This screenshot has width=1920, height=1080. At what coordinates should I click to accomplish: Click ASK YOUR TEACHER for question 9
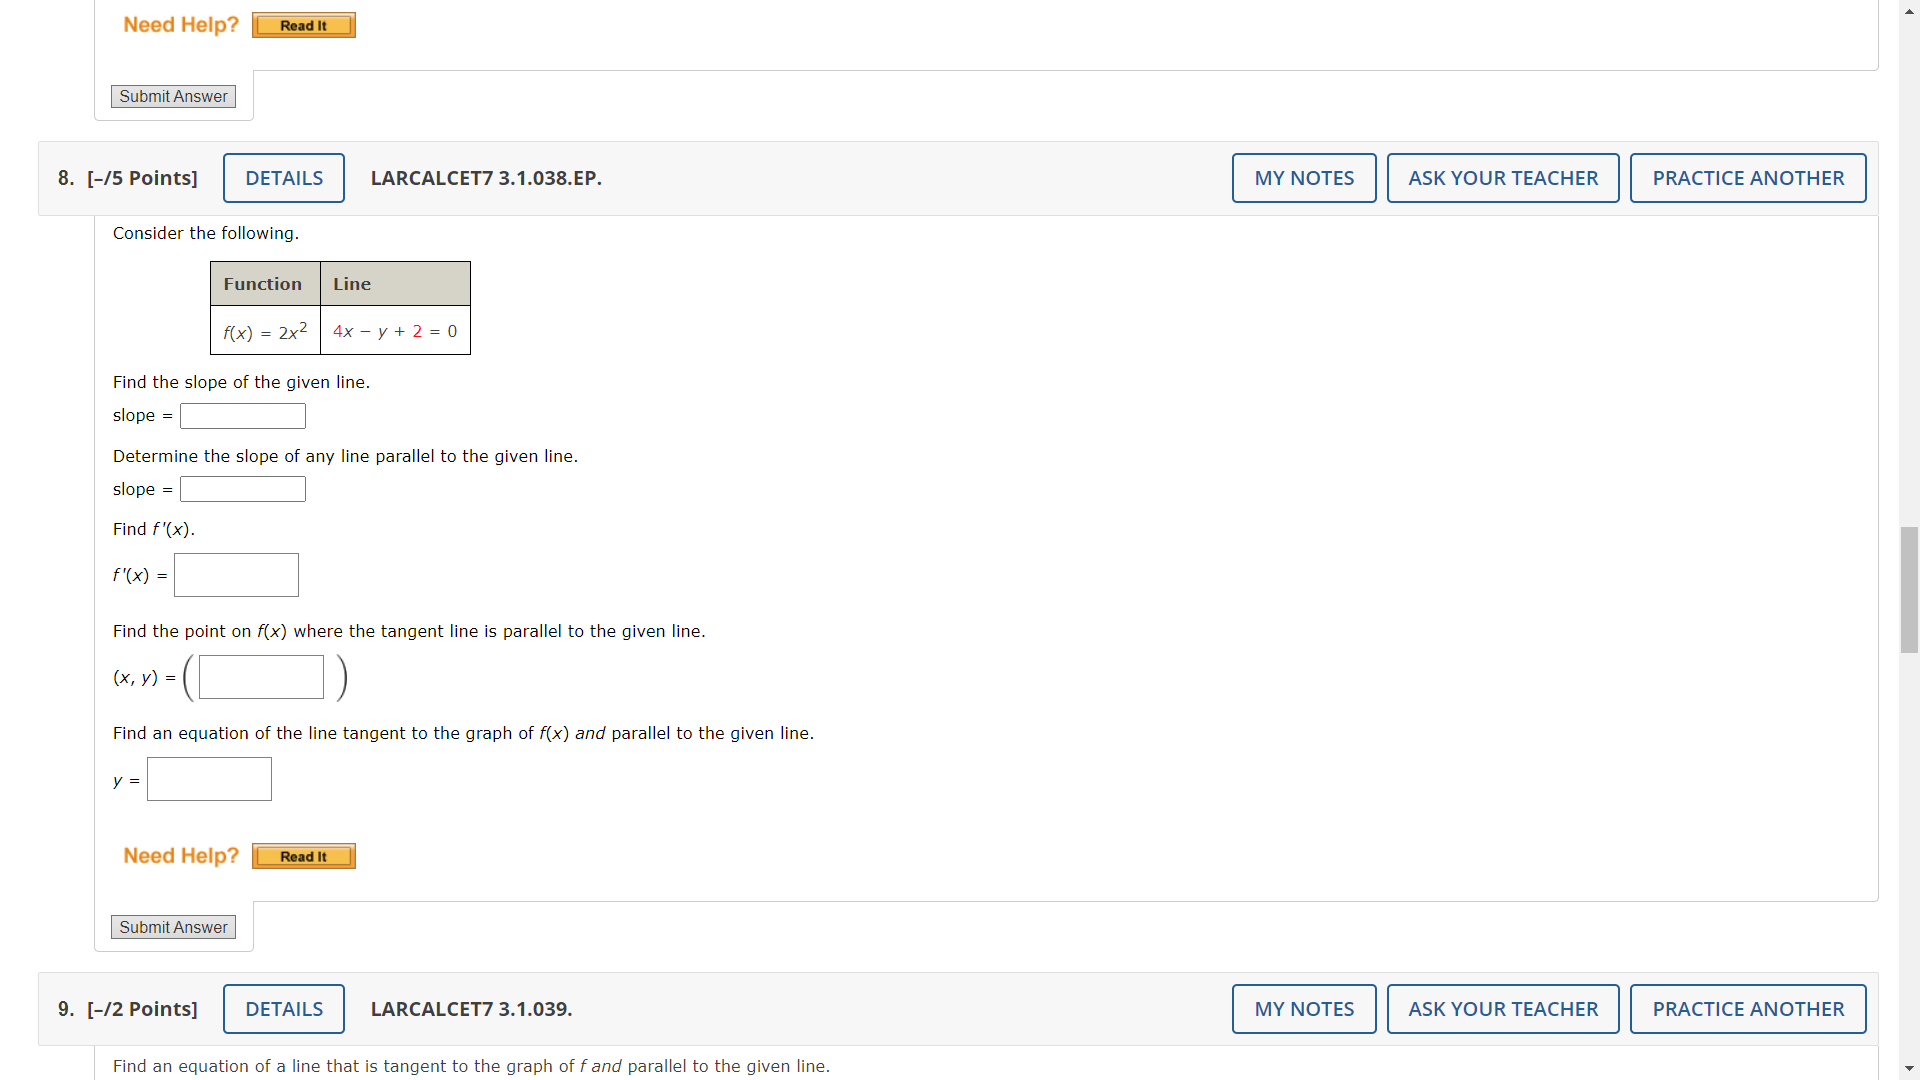tap(1503, 1009)
